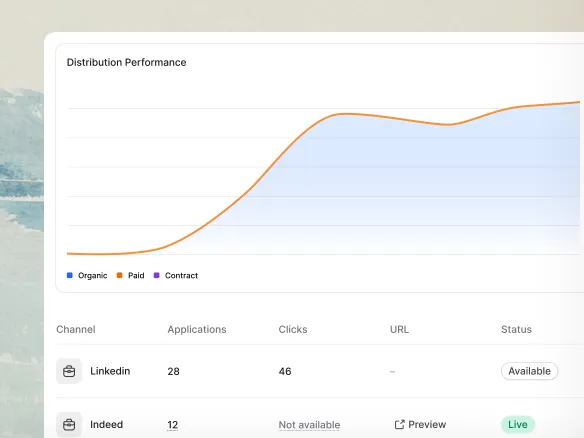Click Linkedin clicks value 46
The height and width of the screenshot is (438, 584).
pos(285,371)
